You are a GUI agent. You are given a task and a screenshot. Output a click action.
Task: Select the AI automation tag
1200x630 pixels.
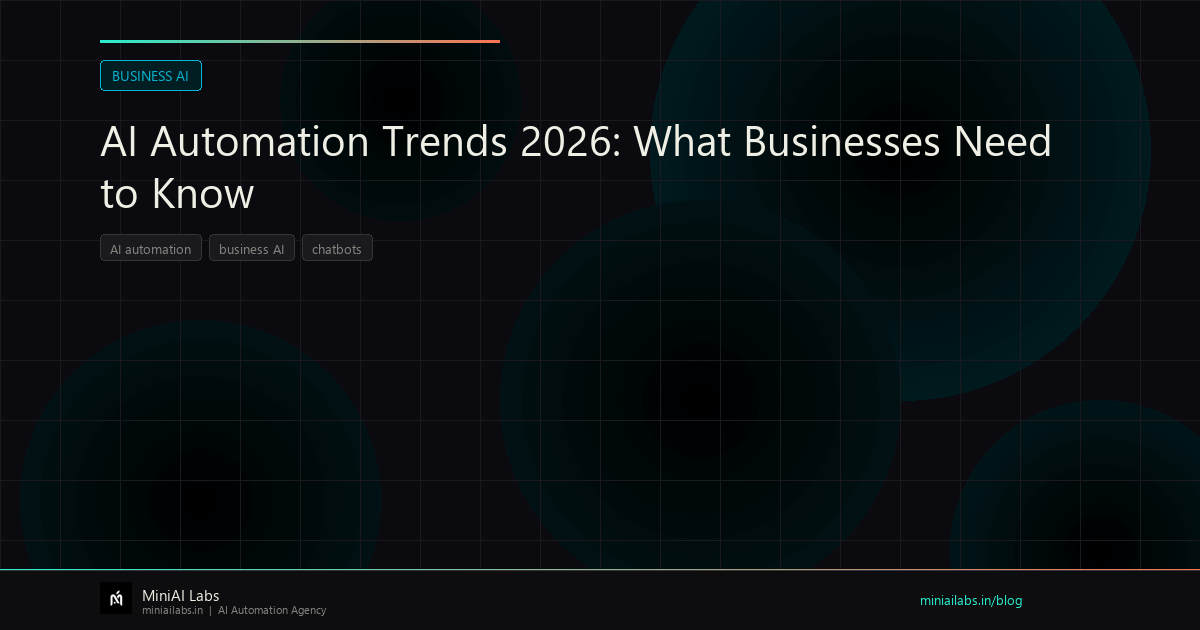tap(151, 249)
